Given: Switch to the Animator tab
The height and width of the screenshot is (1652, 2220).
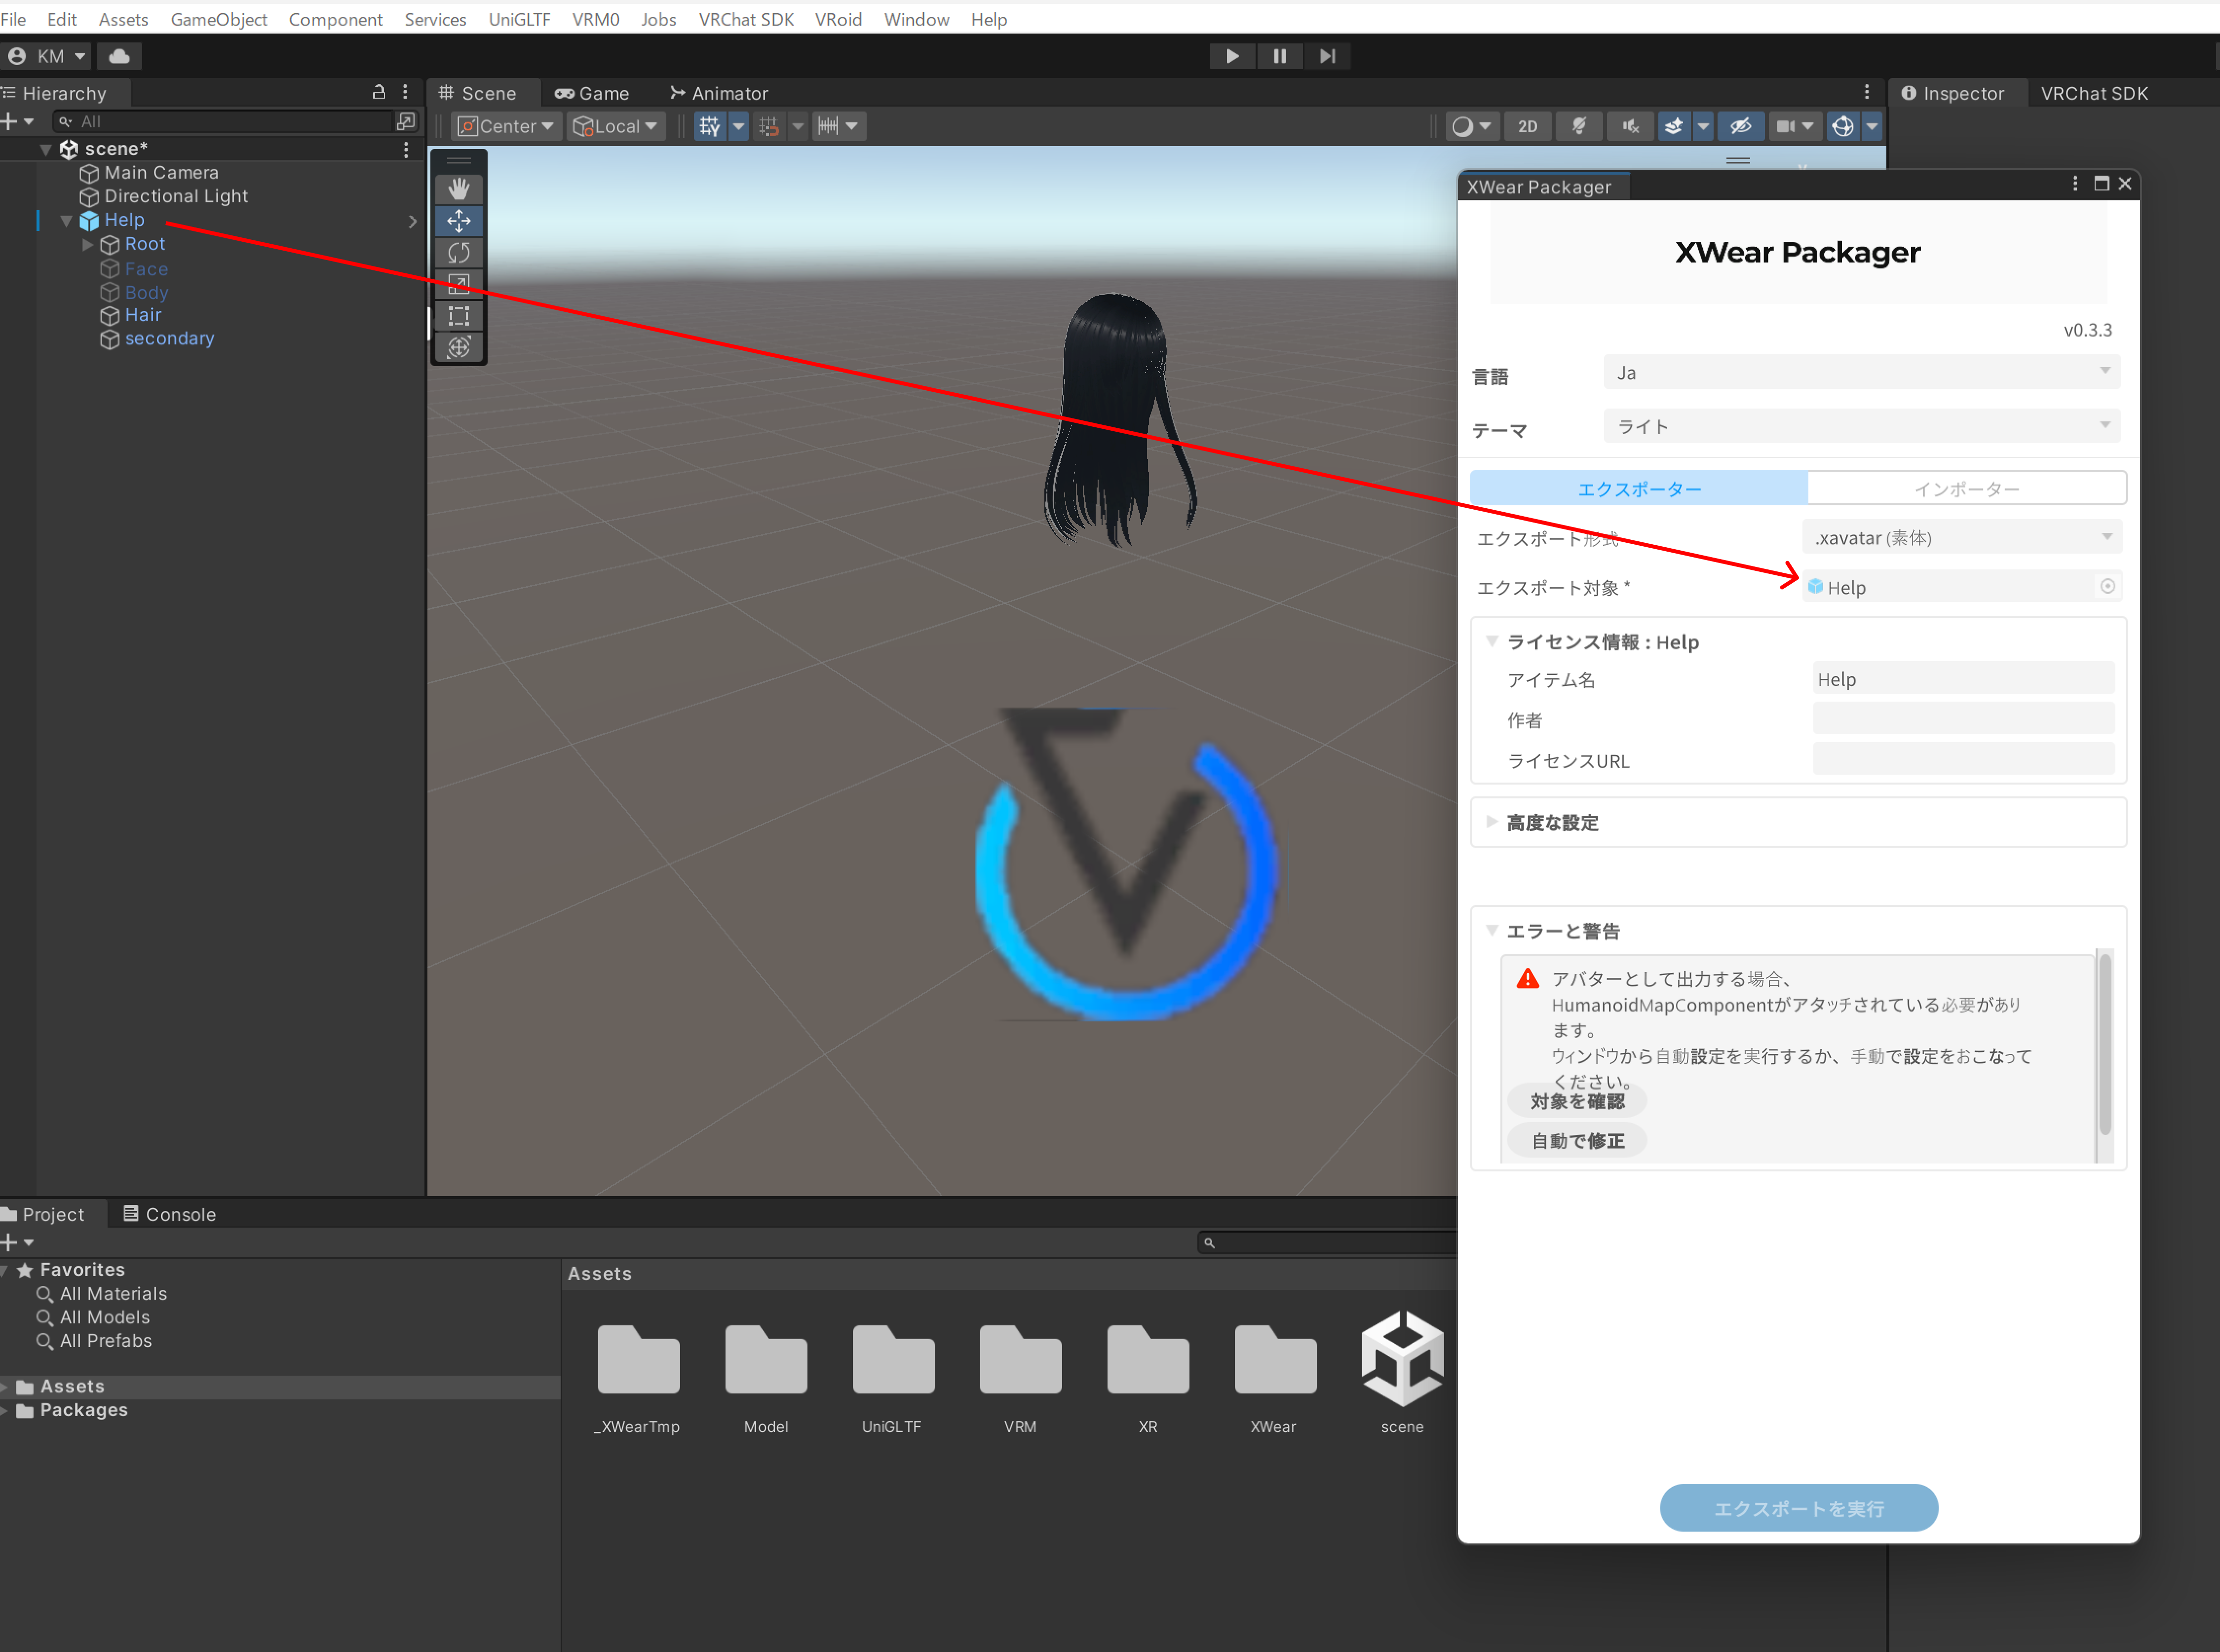Looking at the screenshot, I should click(719, 93).
